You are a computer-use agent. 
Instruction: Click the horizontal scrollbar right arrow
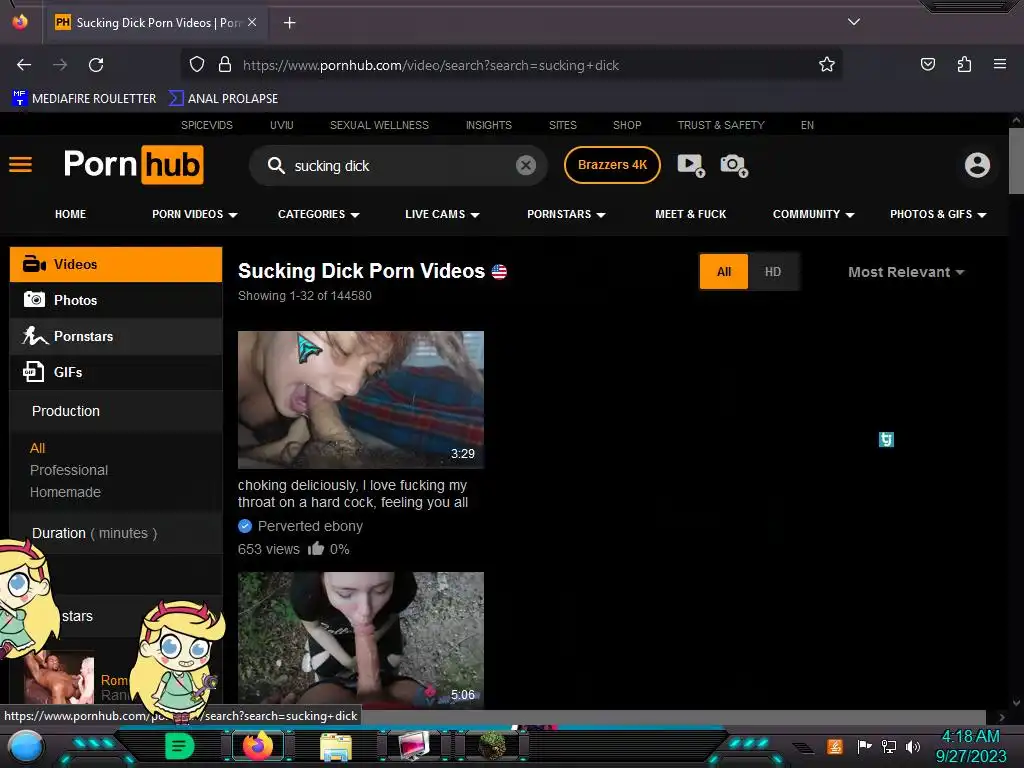point(1002,717)
